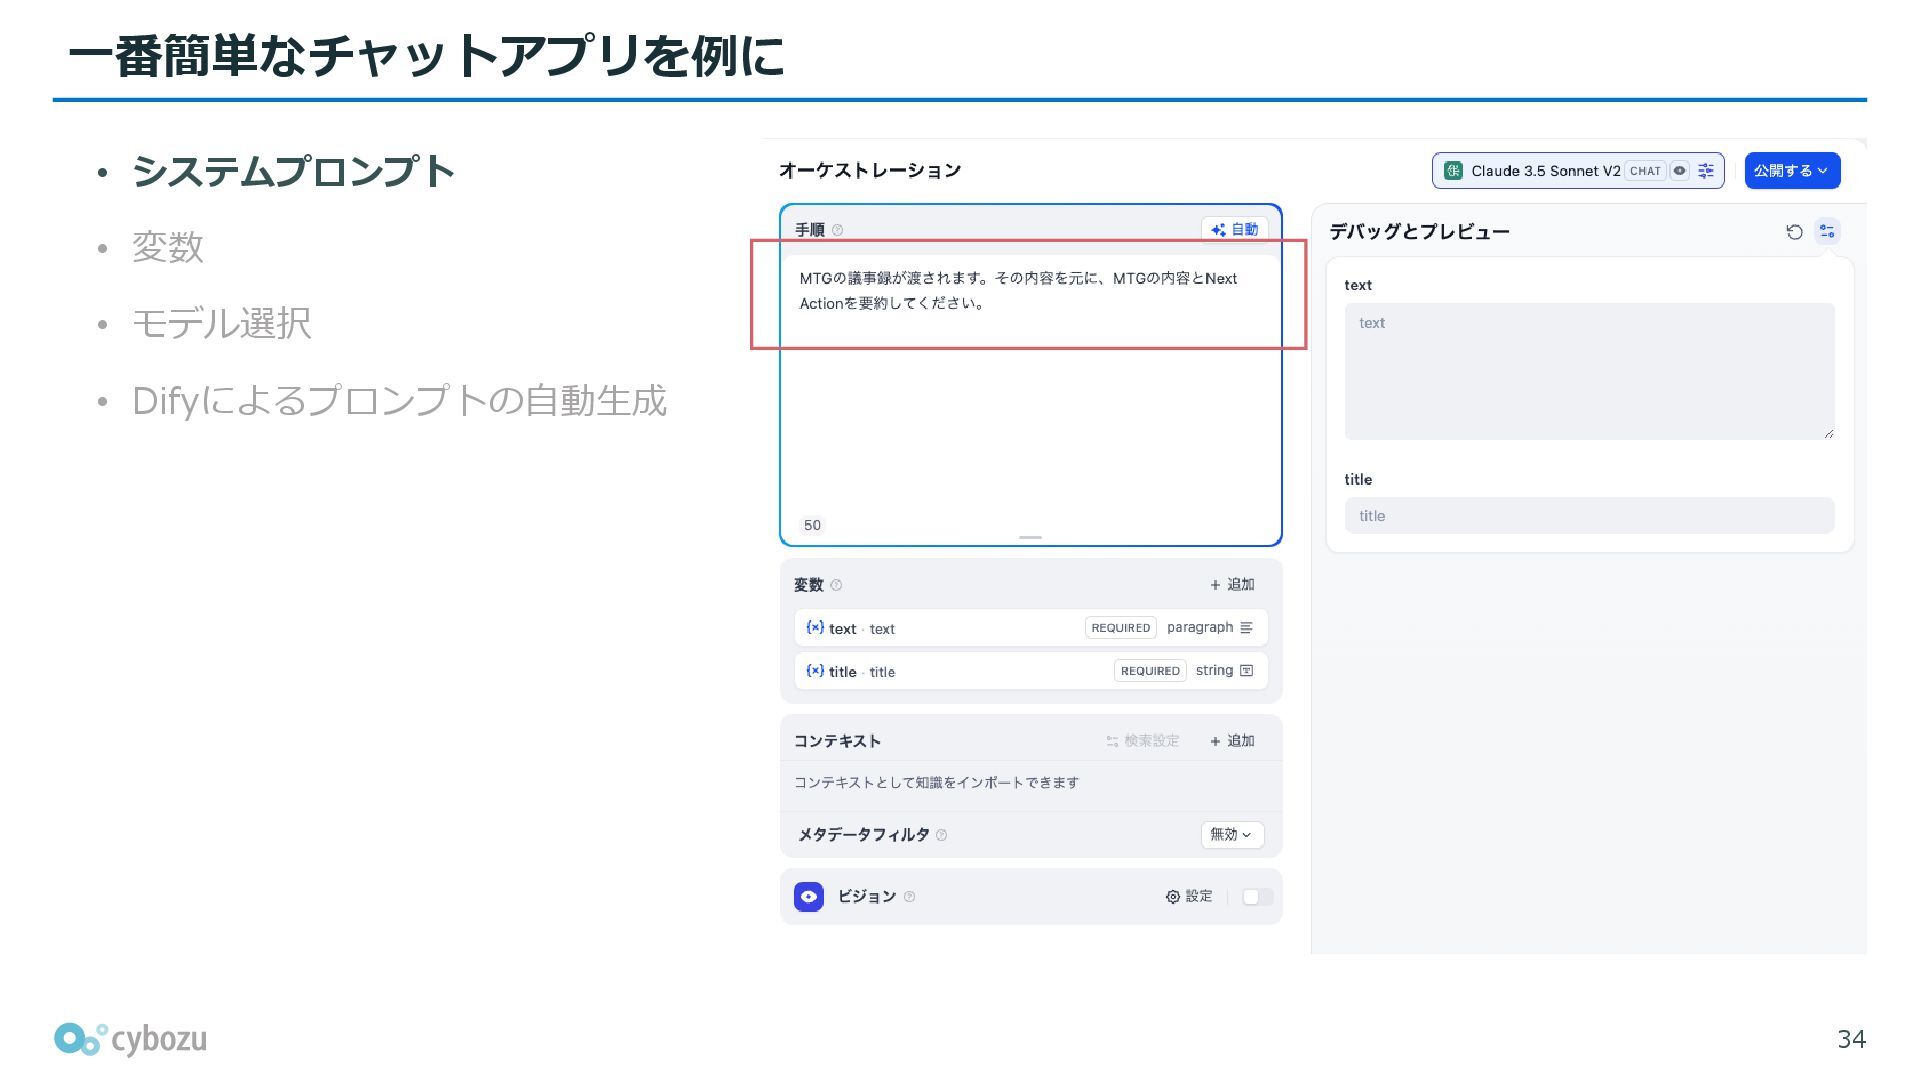This screenshot has height=1080, width=1920.
Task: Click the コンテキスト section label
Action: pos(837,741)
